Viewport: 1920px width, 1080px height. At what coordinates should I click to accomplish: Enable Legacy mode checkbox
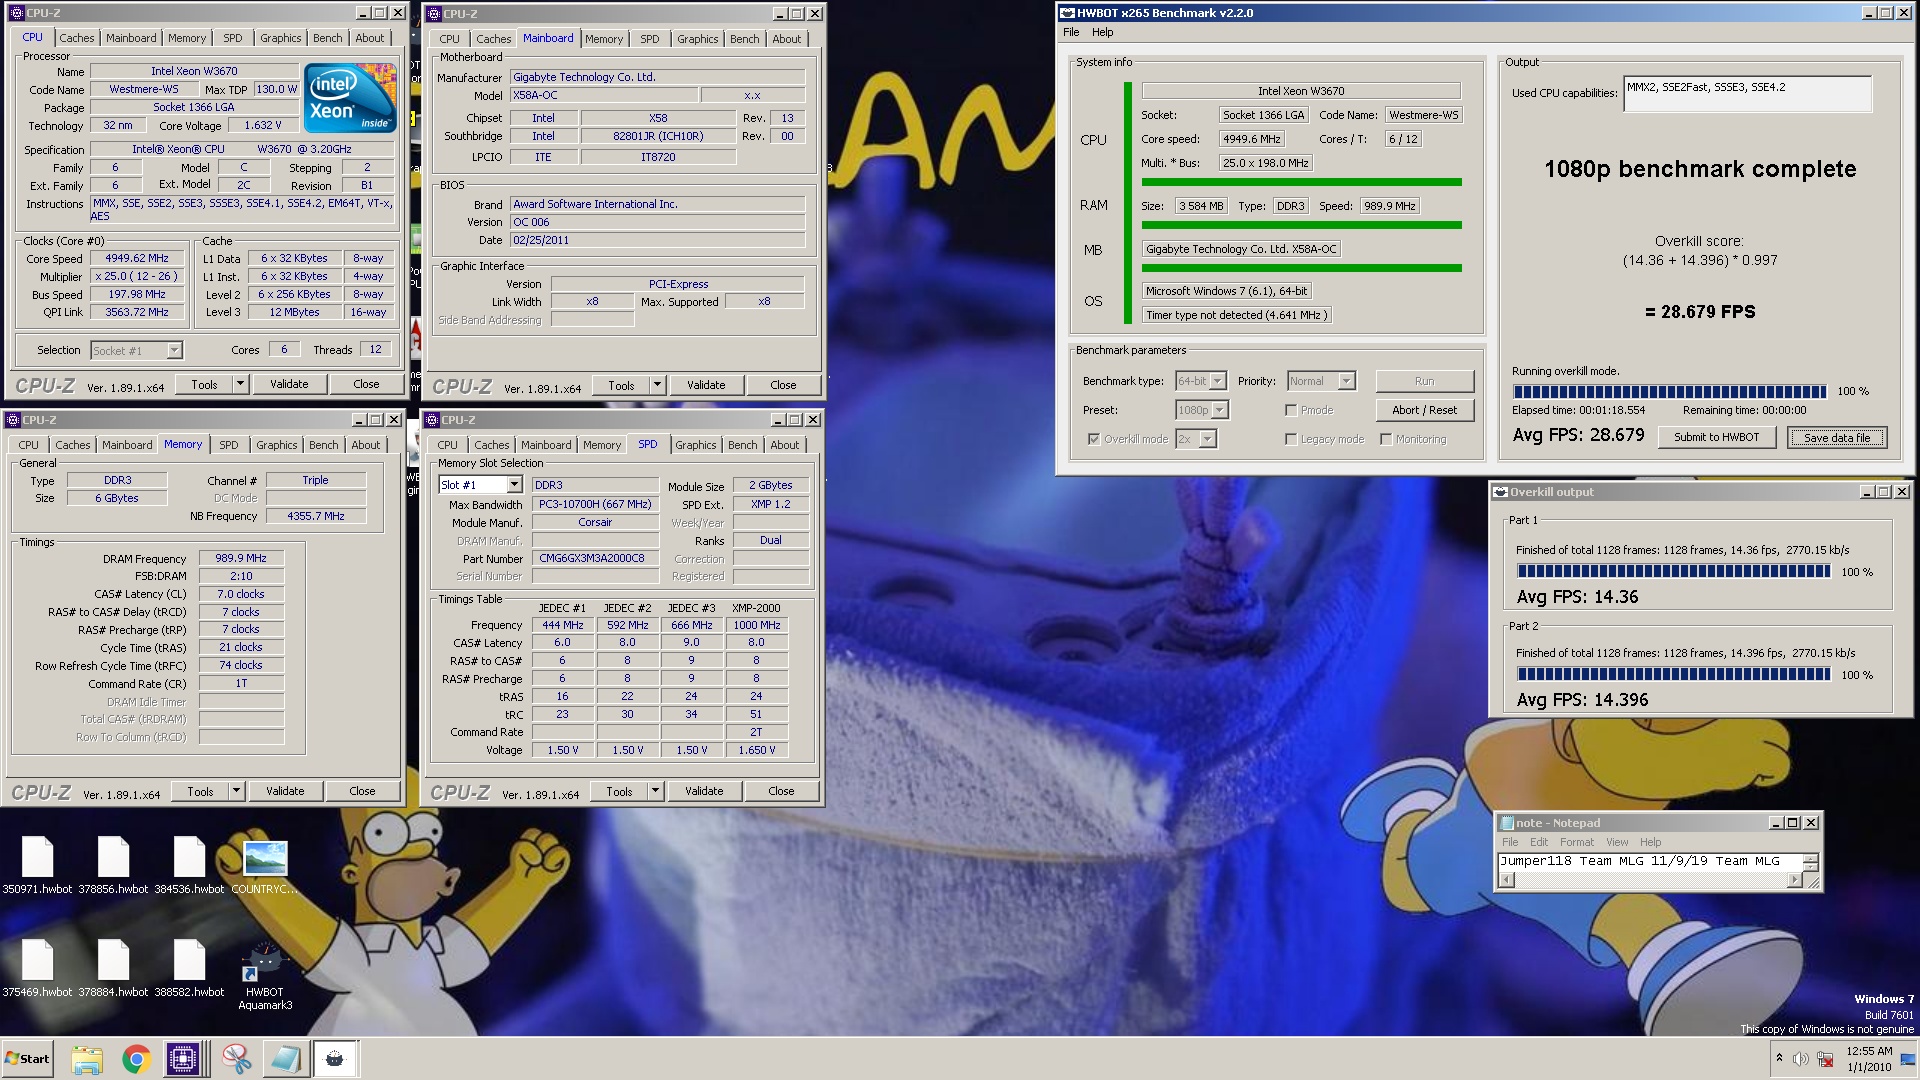click(x=1291, y=439)
